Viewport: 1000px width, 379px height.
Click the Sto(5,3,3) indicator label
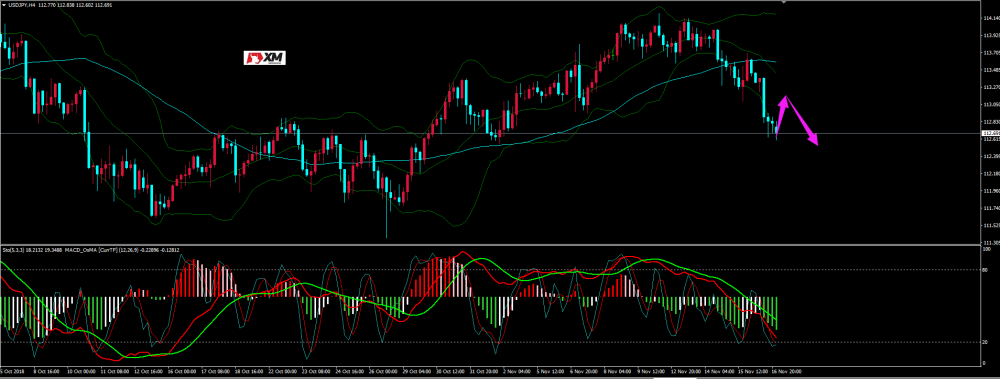pyautogui.click(x=13, y=249)
